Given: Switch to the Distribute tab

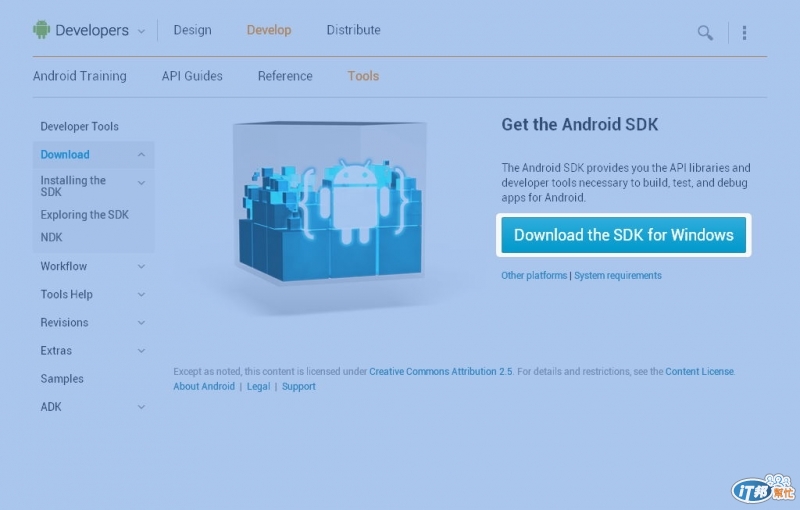Looking at the screenshot, I should (x=354, y=30).
